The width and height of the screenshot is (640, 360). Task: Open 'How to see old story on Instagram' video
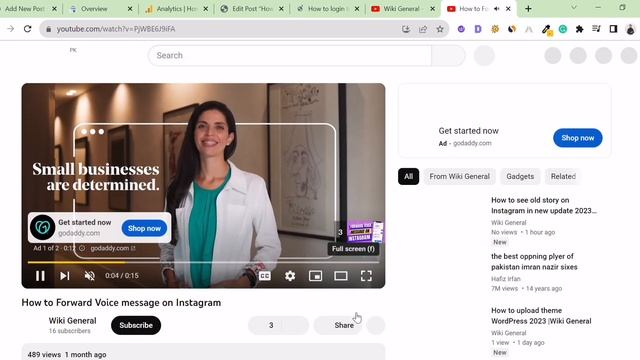[544, 205]
